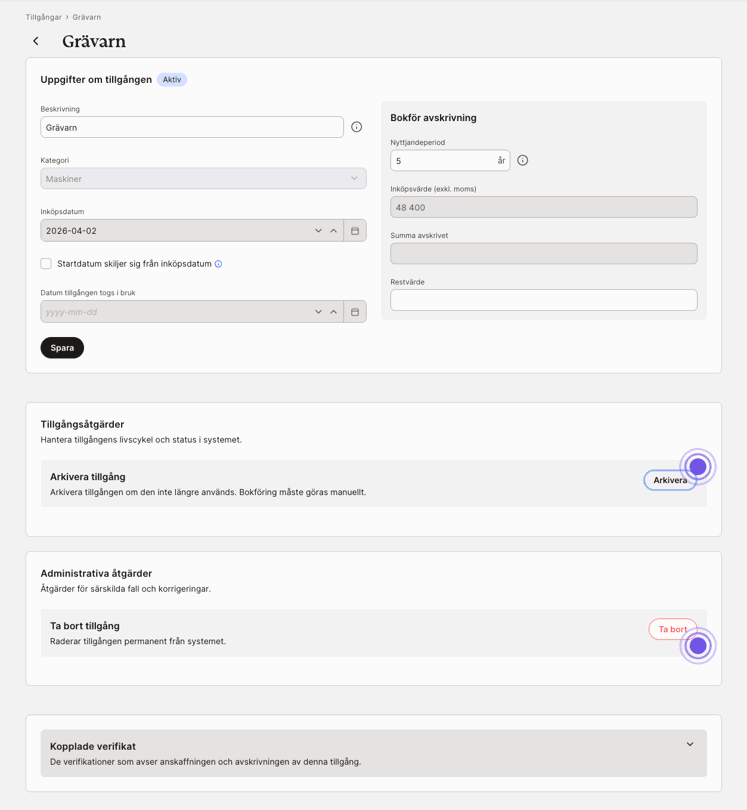Enable Startdatum skiljer sig från inköpsdatum checkbox
The height and width of the screenshot is (810, 747).
pyautogui.click(x=46, y=264)
